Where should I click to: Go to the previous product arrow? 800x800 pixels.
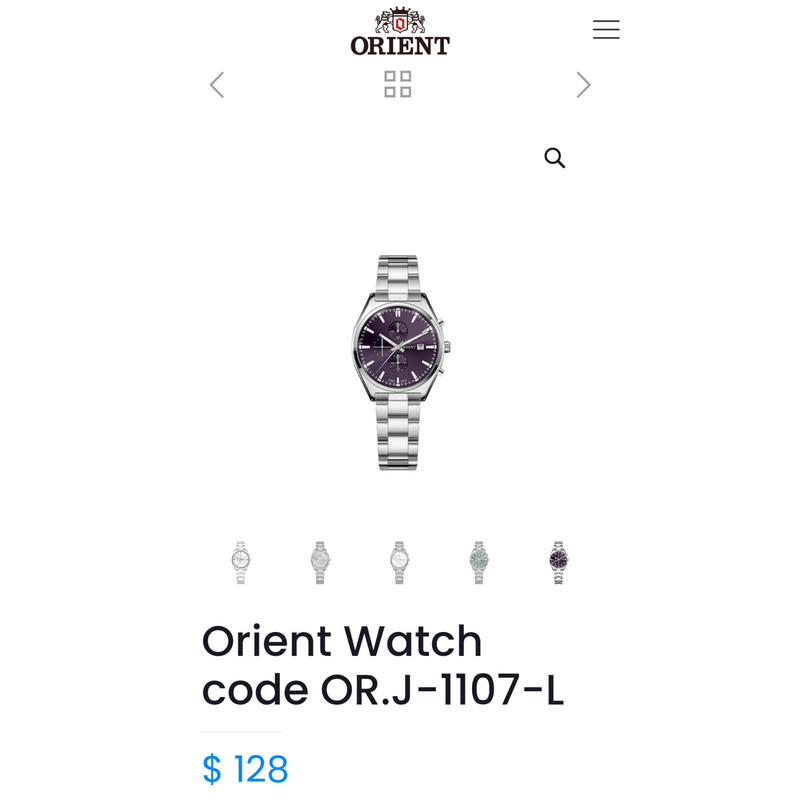point(217,85)
